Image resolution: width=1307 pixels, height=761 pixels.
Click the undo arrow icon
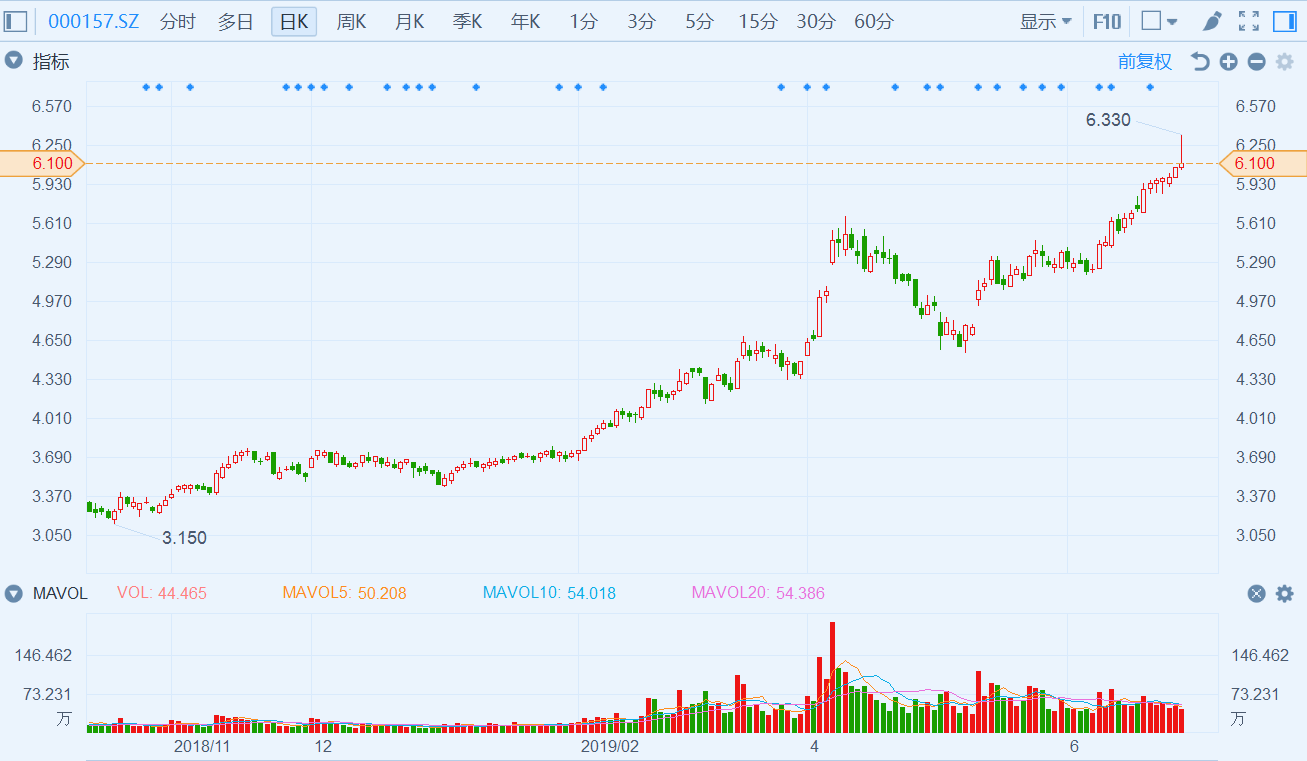[x=1200, y=62]
